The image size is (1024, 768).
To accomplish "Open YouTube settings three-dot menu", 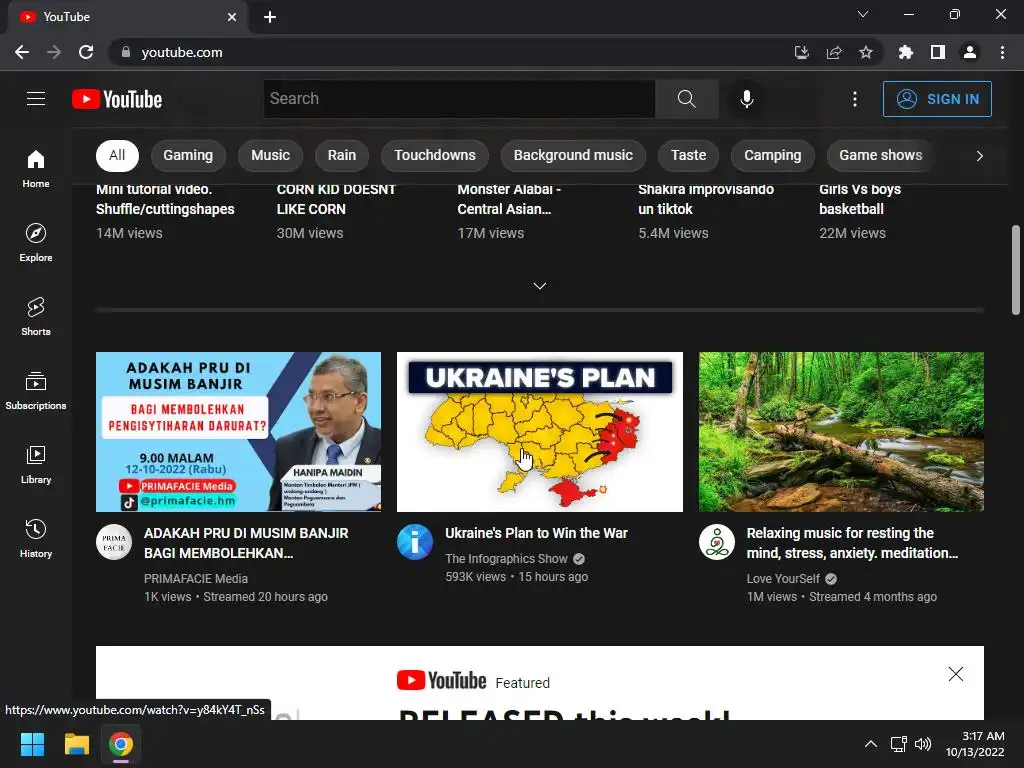I will (x=854, y=99).
